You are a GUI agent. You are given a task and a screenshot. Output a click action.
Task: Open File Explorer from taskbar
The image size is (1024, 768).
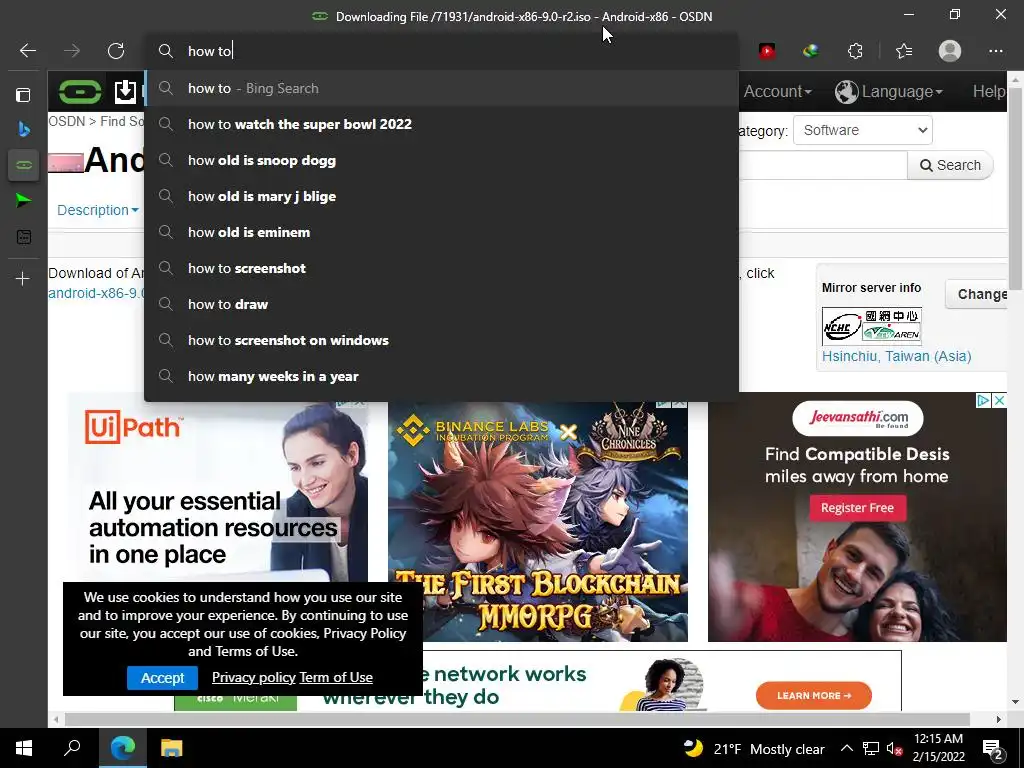point(171,748)
